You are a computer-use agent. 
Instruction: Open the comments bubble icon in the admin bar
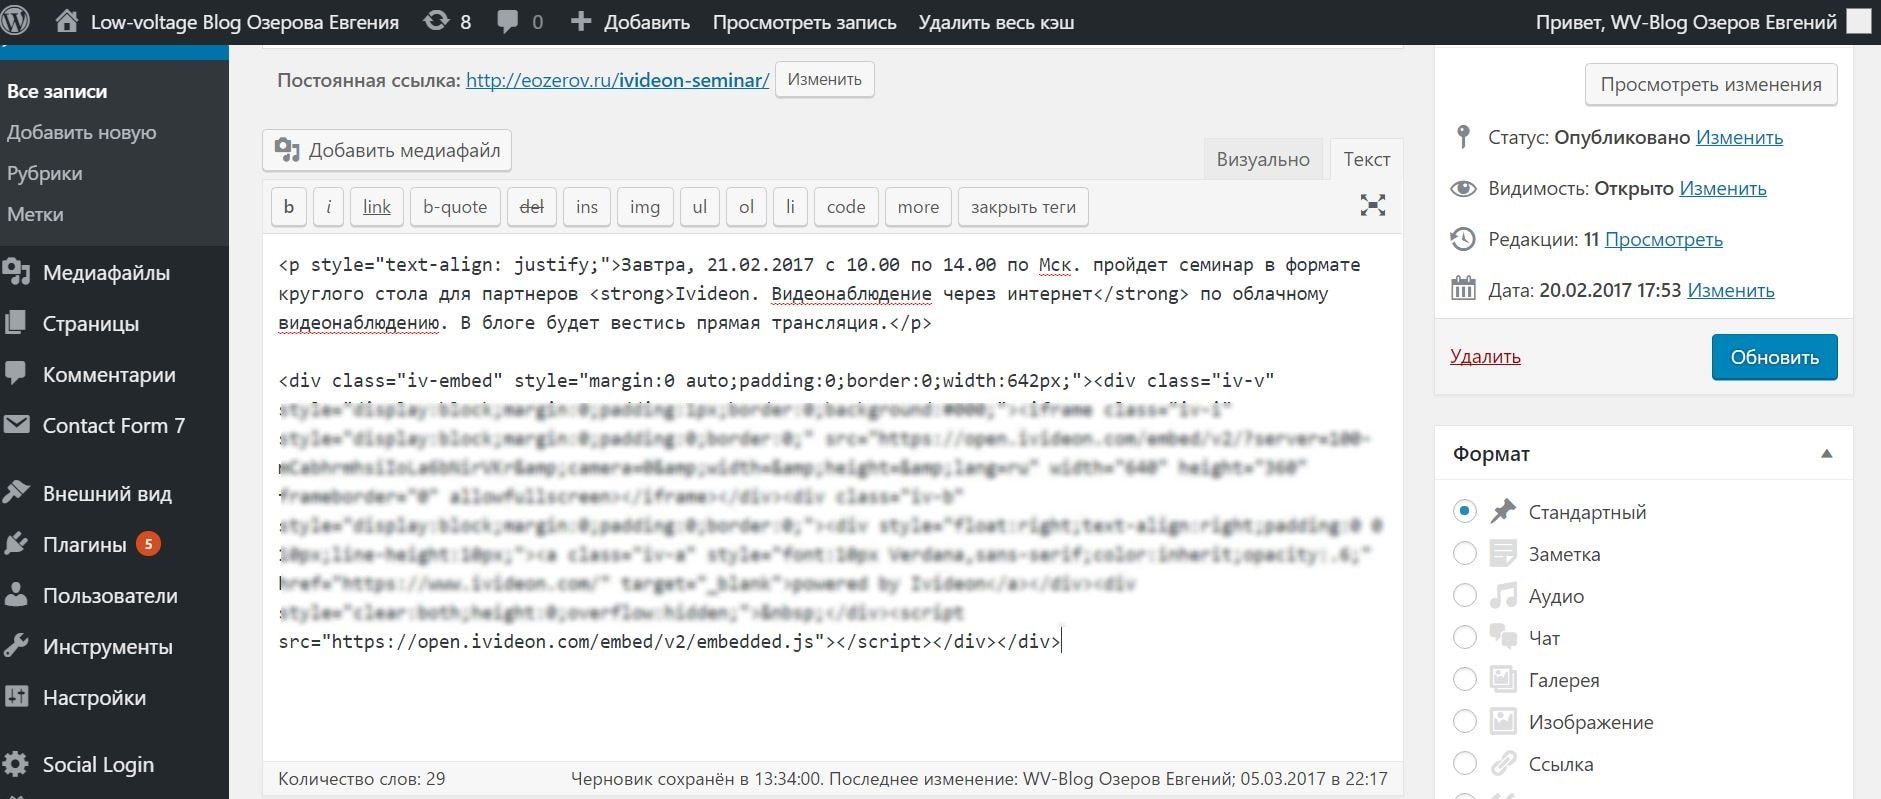[x=508, y=22]
